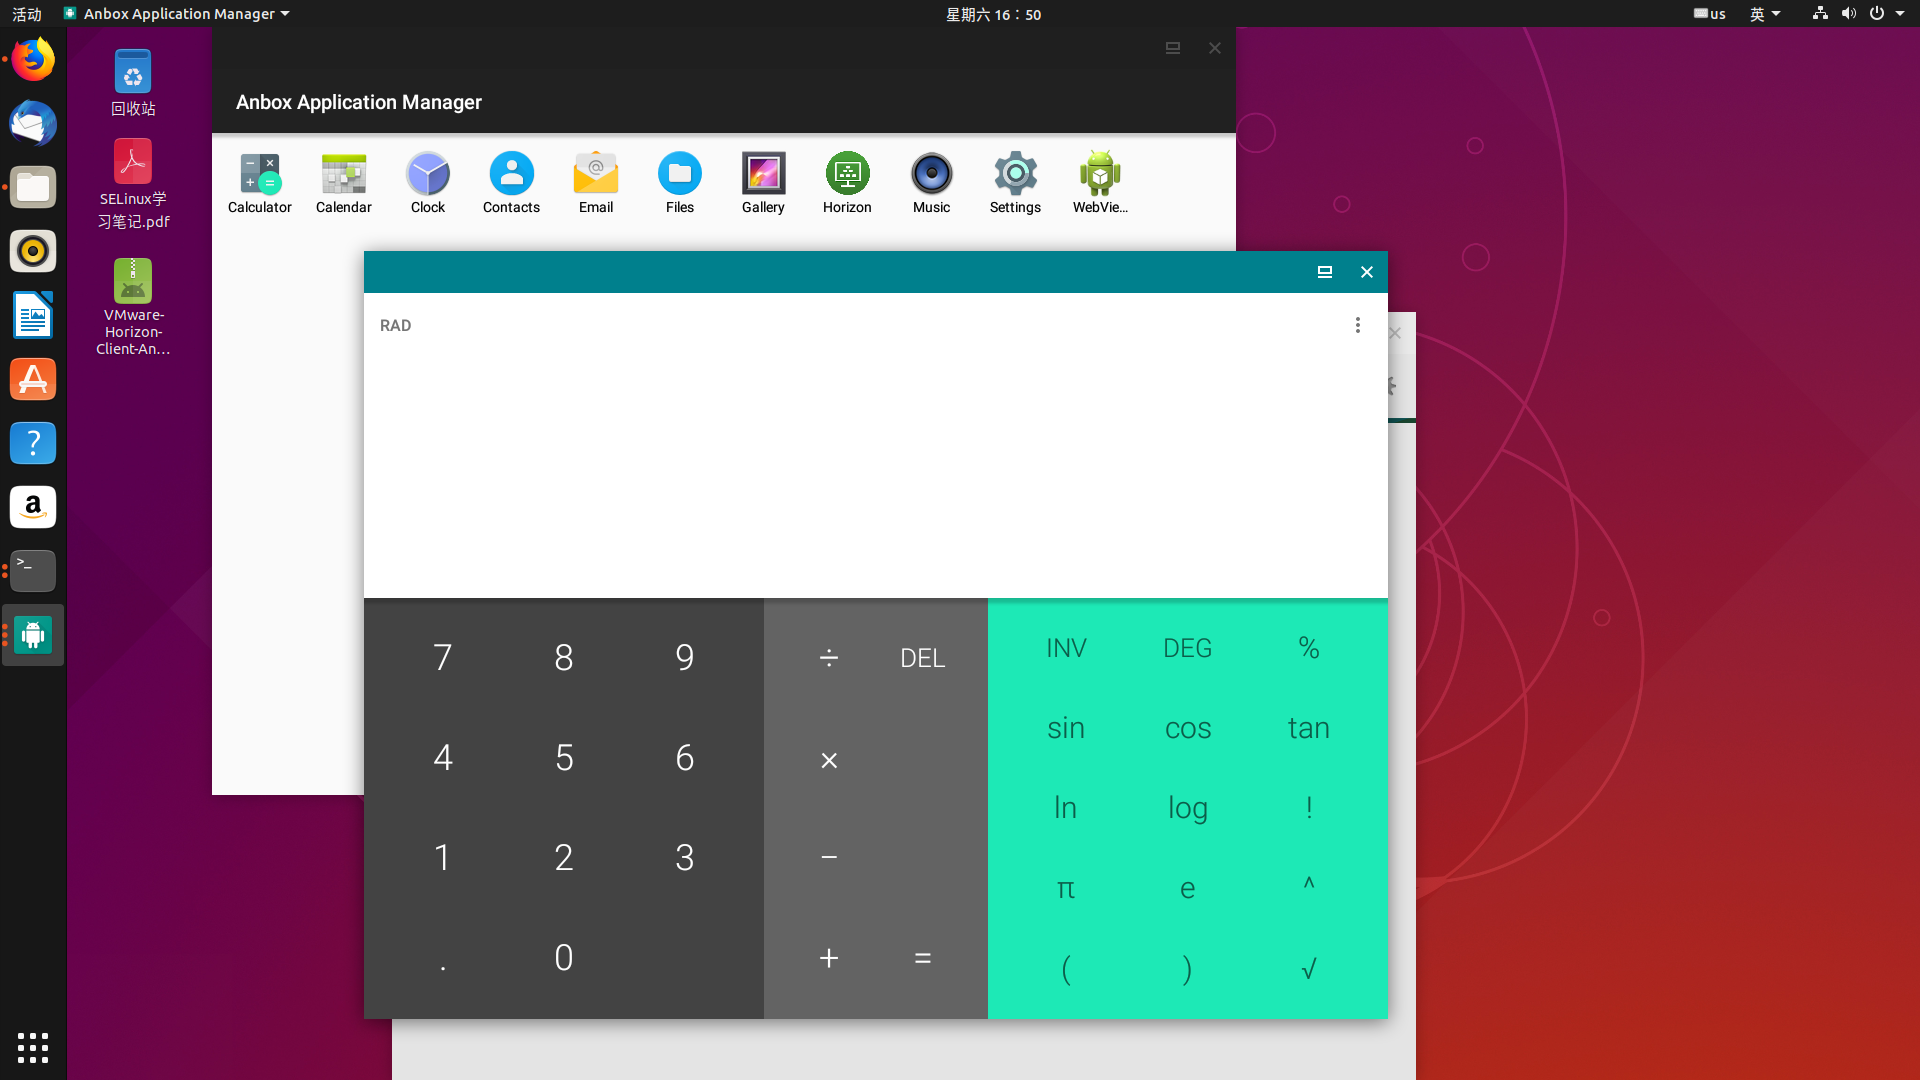Access the three-dot calculator menu
Image resolution: width=1920 pixels, height=1080 pixels.
[1358, 324]
